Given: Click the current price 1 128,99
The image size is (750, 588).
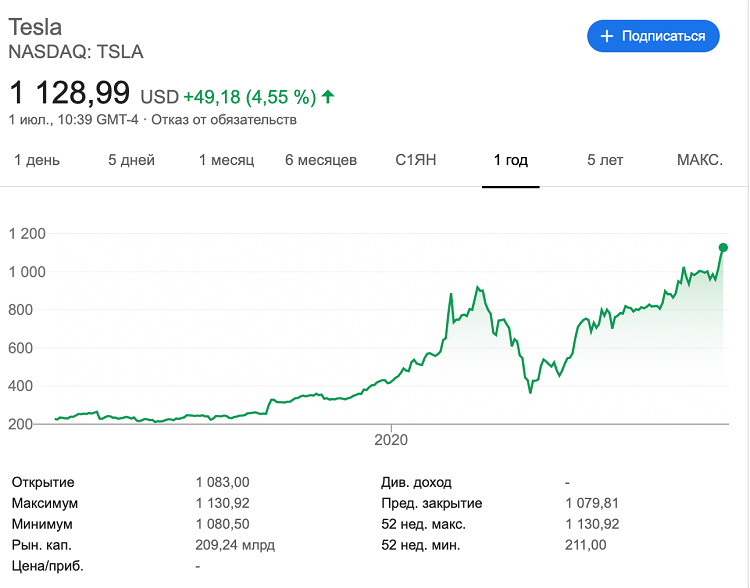Looking at the screenshot, I should [70, 94].
